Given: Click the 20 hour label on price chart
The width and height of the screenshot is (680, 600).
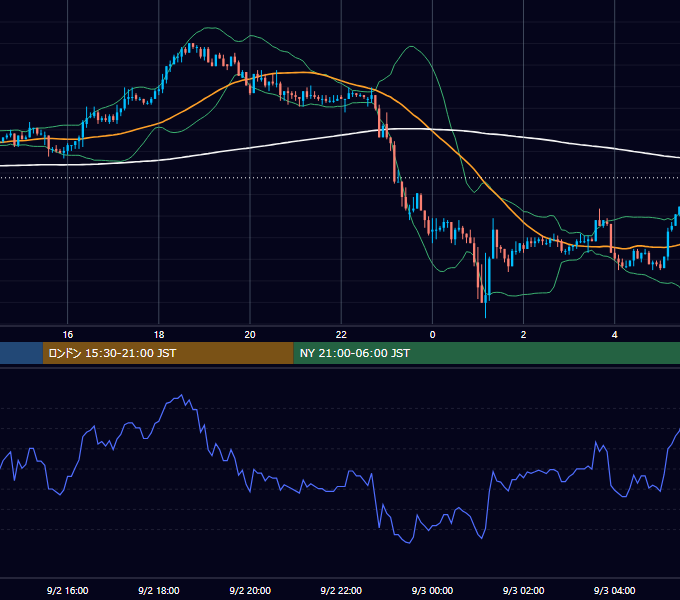Looking at the screenshot, I should (x=250, y=335).
